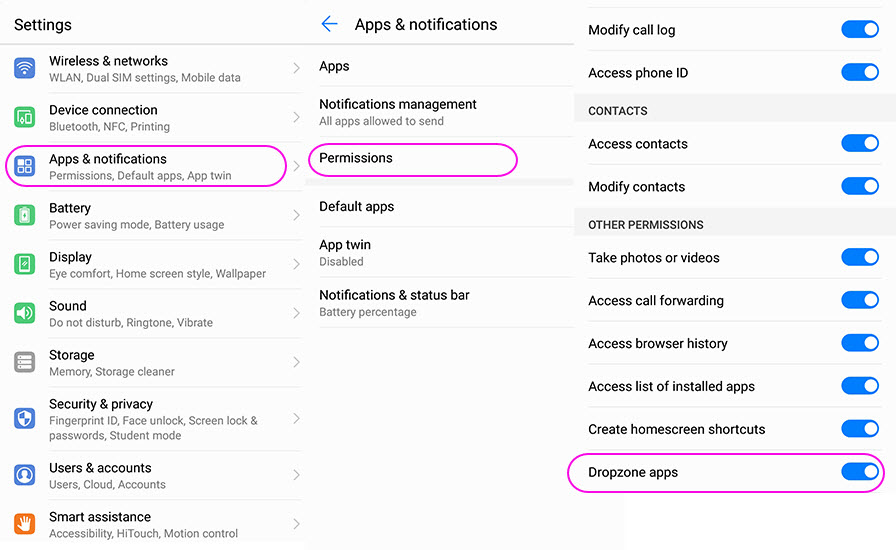Click the Storage settings icon
This screenshot has height=550, width=896.
click(x=25, y=362)
